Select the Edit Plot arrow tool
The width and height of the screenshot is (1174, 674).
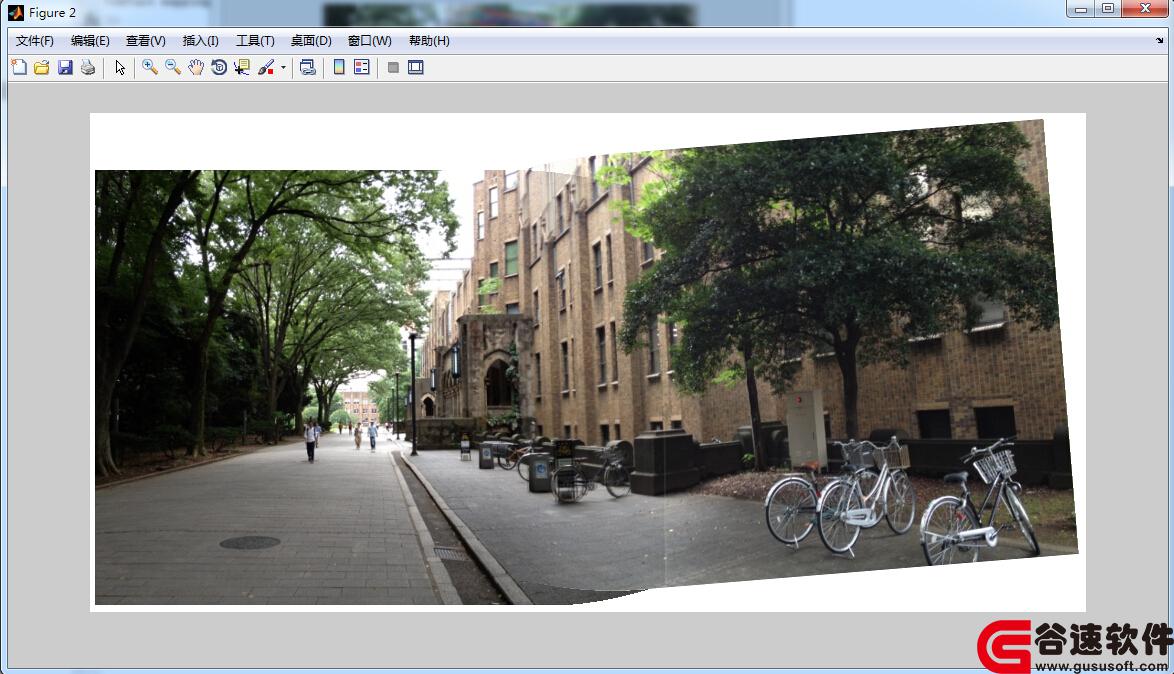[x=120, y=67]
